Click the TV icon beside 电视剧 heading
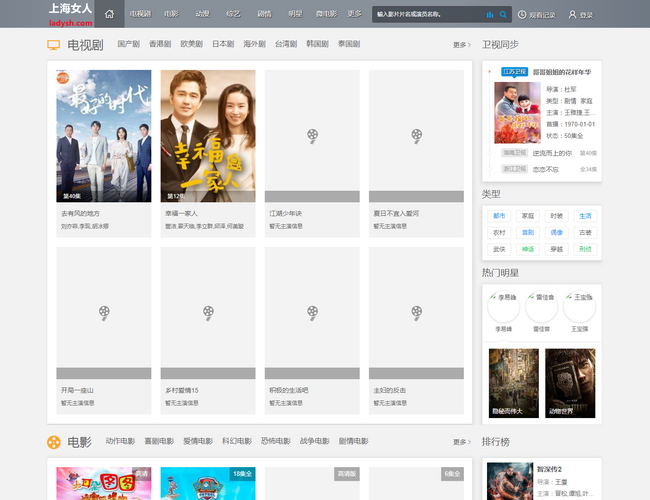Screen dimensions: 650x500 (53, 45)
